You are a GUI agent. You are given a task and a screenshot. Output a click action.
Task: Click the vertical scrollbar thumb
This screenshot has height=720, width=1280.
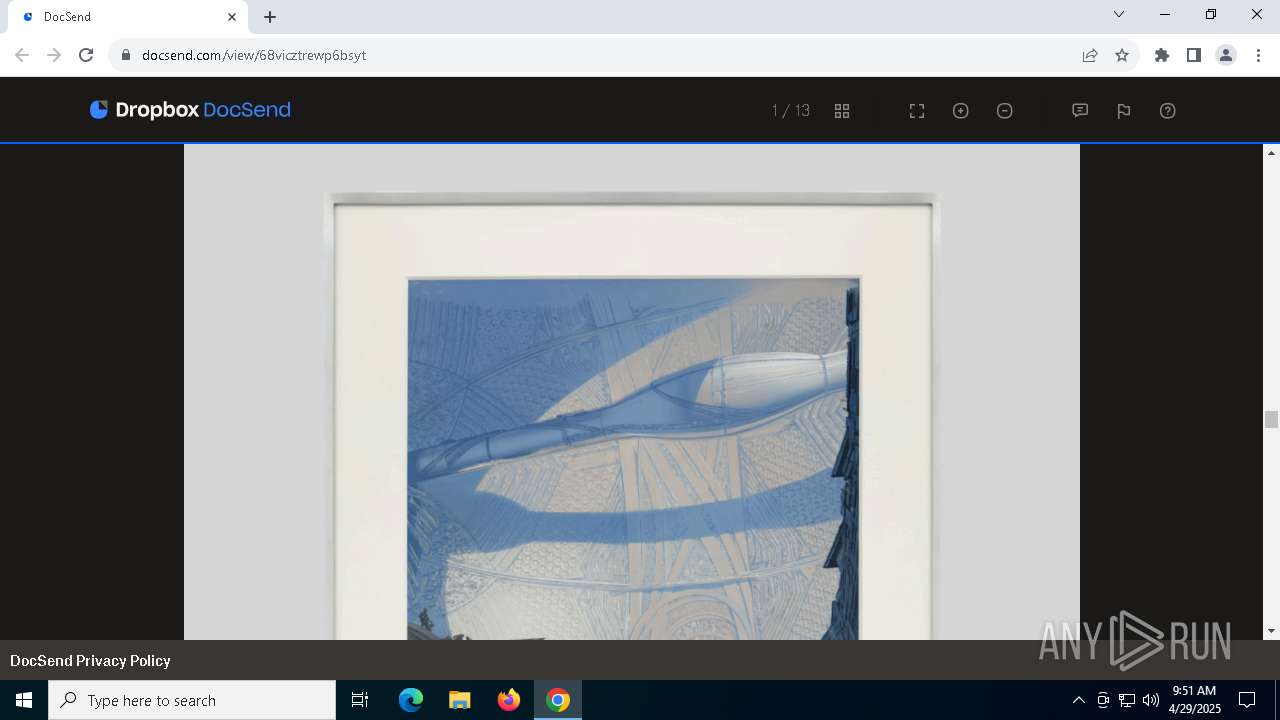(1272, 419)
